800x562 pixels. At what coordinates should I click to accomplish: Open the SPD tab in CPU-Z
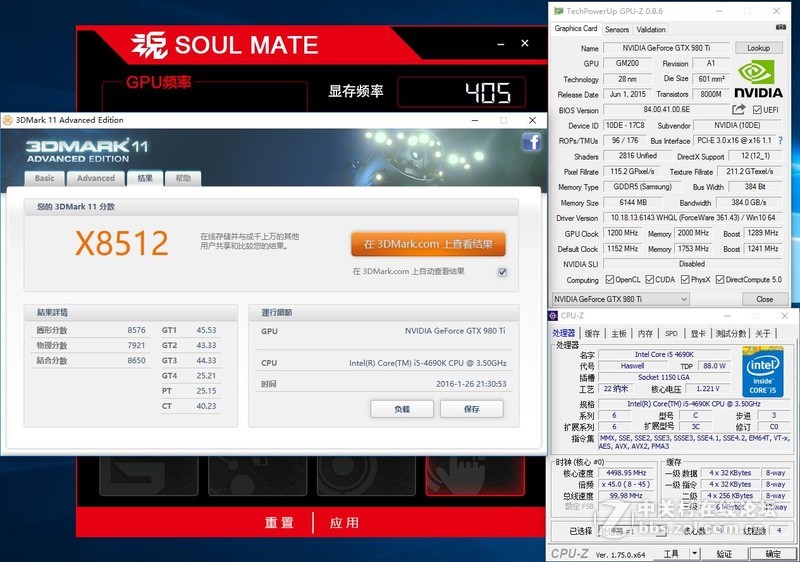tap(671, 334)
